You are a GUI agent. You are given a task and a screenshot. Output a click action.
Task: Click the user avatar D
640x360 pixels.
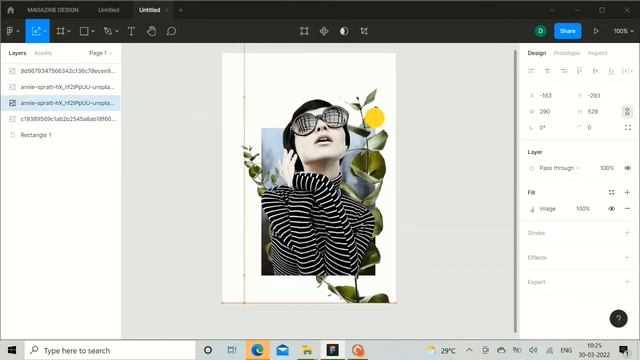(541, 31)
